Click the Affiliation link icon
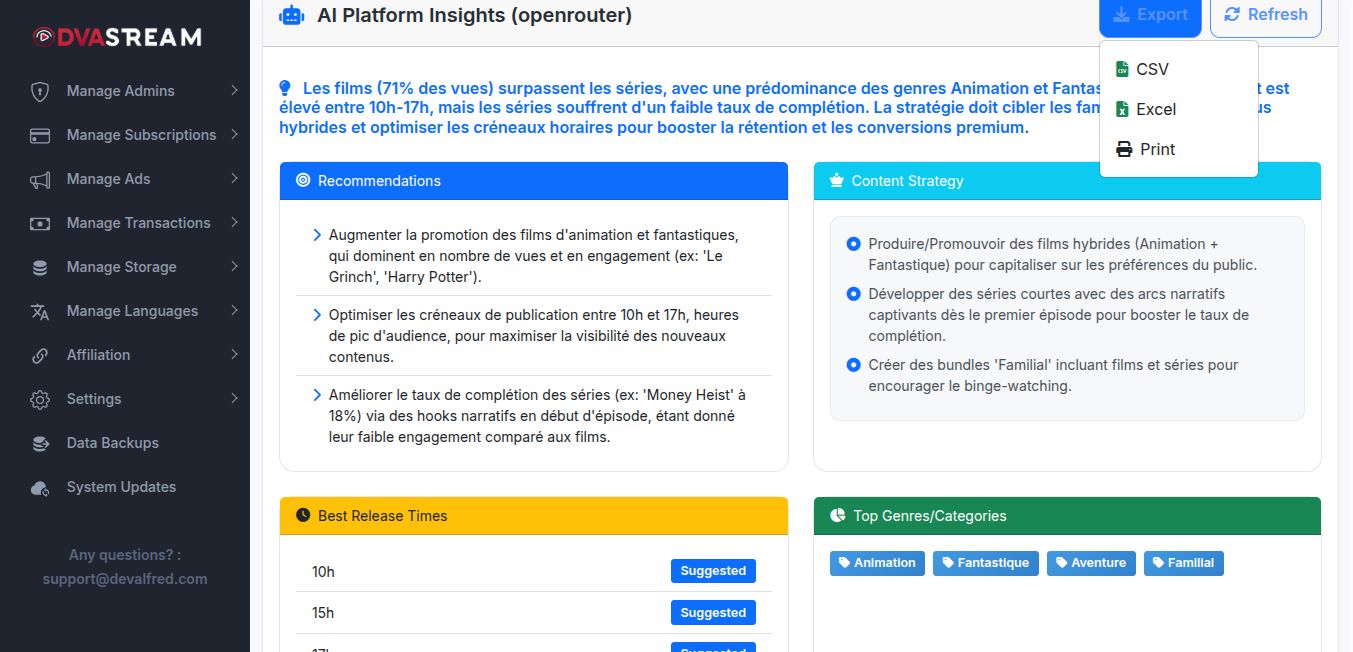The height and width of the screenshot is (652, 1353). coord(40,355)
